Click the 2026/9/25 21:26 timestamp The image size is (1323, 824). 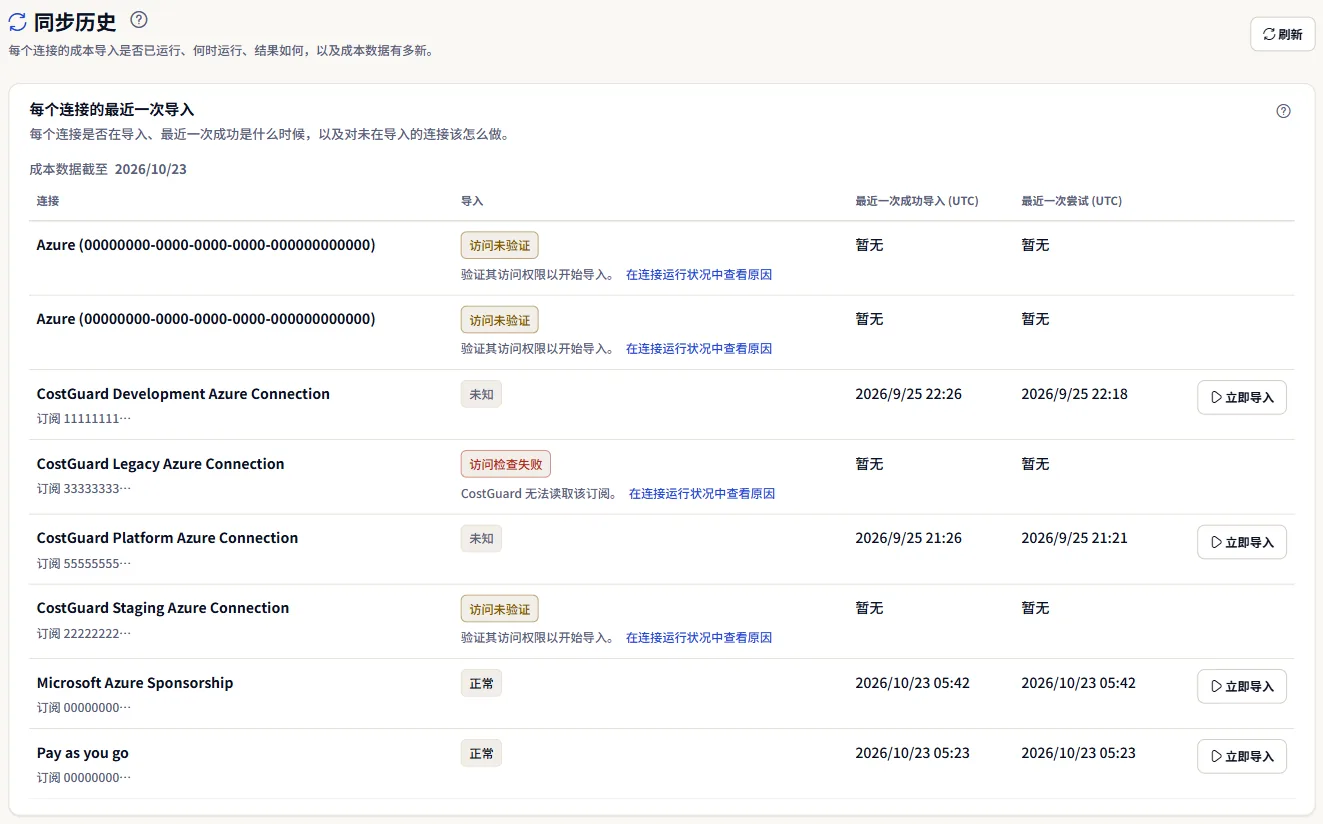click(908, 538)
